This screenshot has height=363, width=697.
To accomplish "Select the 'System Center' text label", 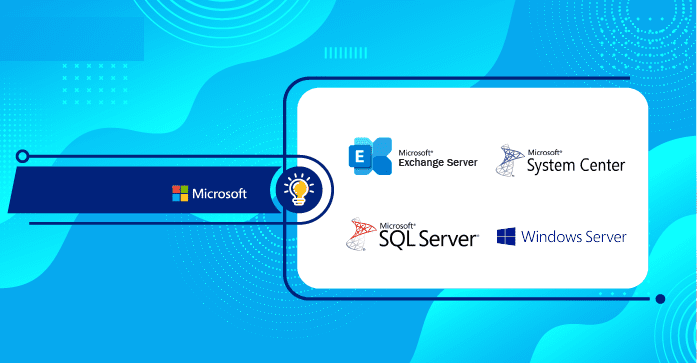I will [576, 165].
